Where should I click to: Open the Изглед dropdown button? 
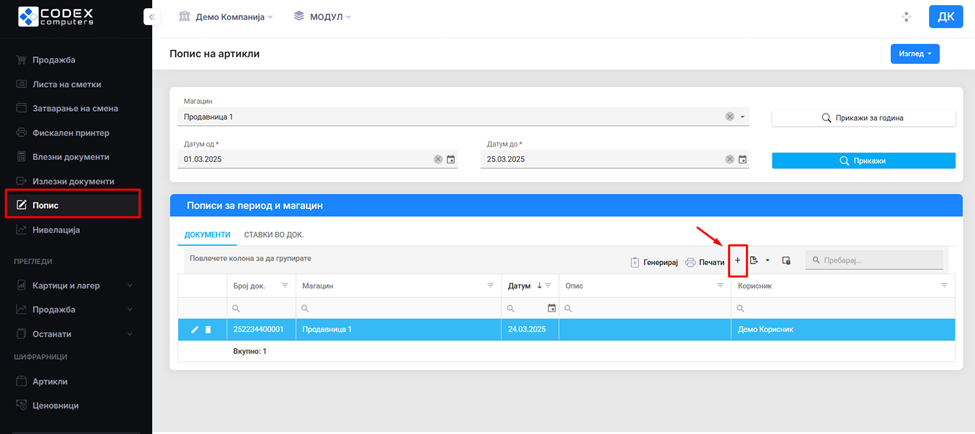[914, 54]
